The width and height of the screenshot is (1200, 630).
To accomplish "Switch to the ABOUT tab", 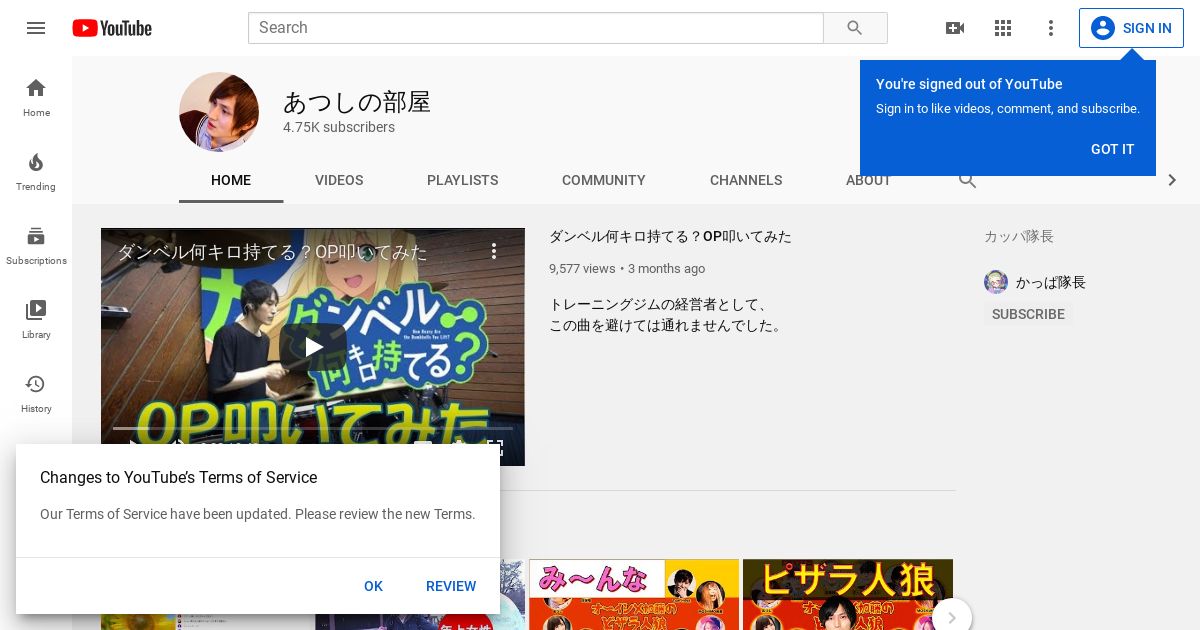I will coord(868,181).
